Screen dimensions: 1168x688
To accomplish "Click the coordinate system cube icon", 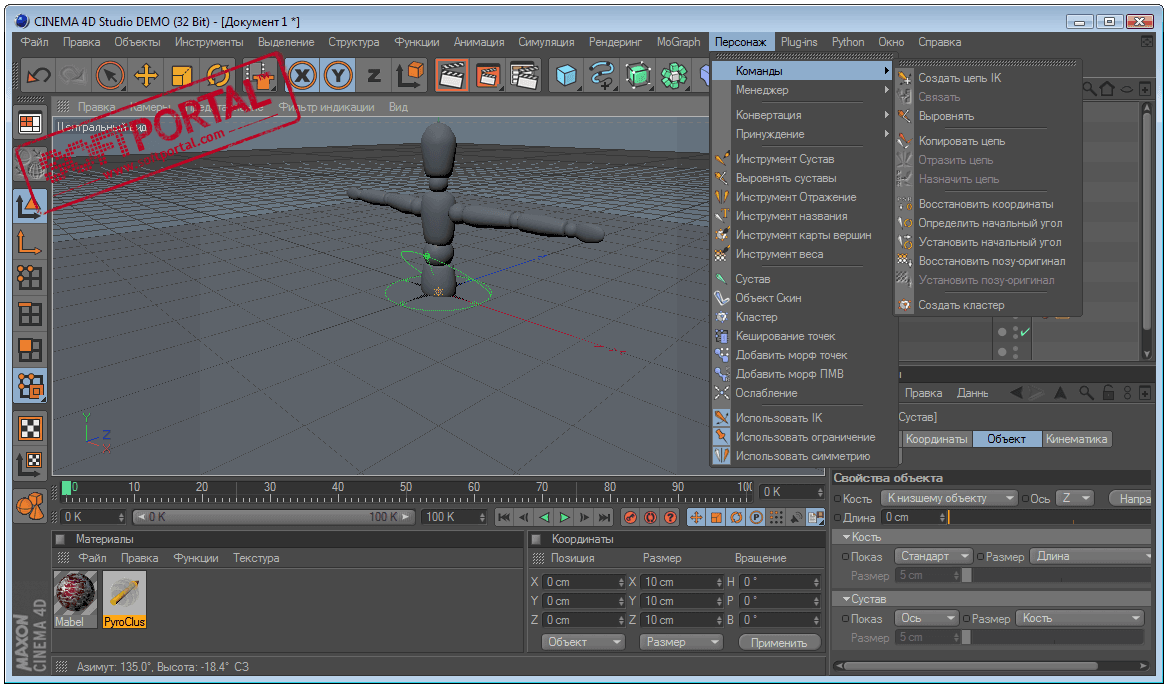I will (x=410, y=75).
